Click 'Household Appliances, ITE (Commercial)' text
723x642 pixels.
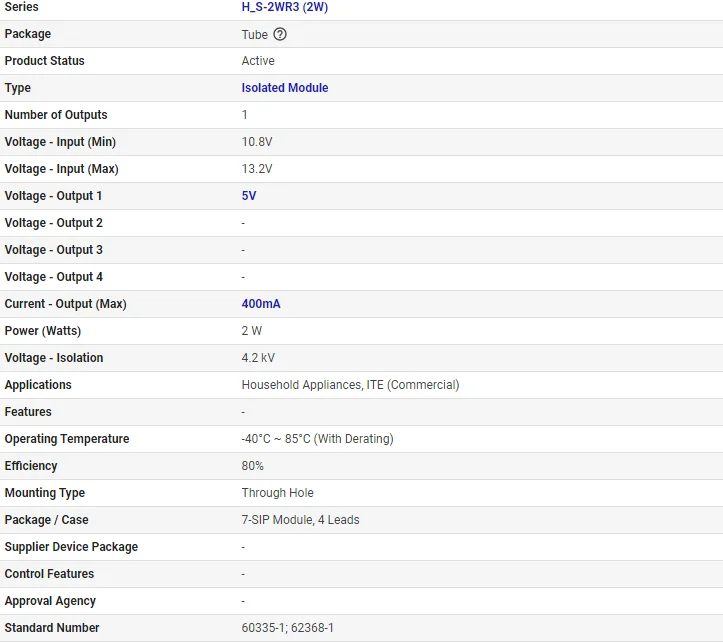350,385
